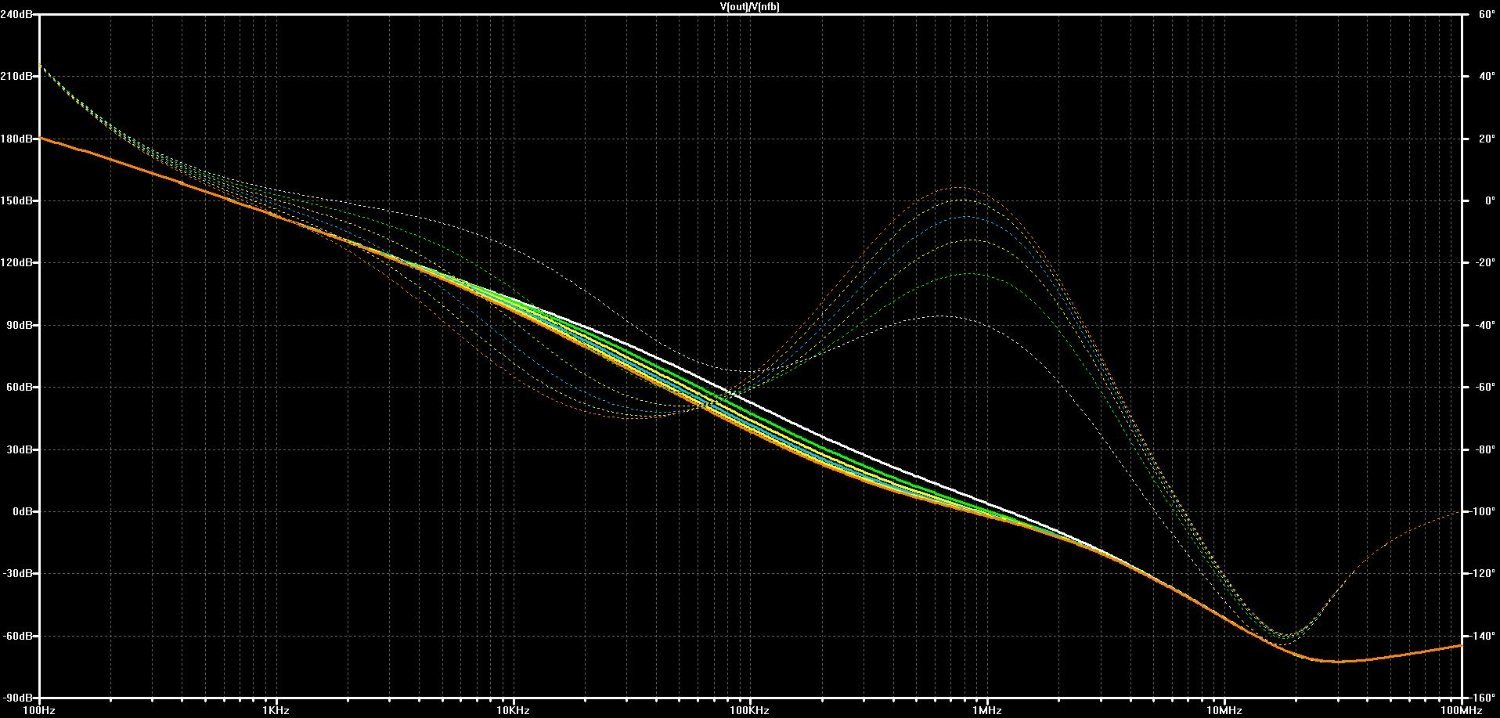Click the 1MHz frequency axis label
Screen dimensions: 1500x718
[987, 710]
